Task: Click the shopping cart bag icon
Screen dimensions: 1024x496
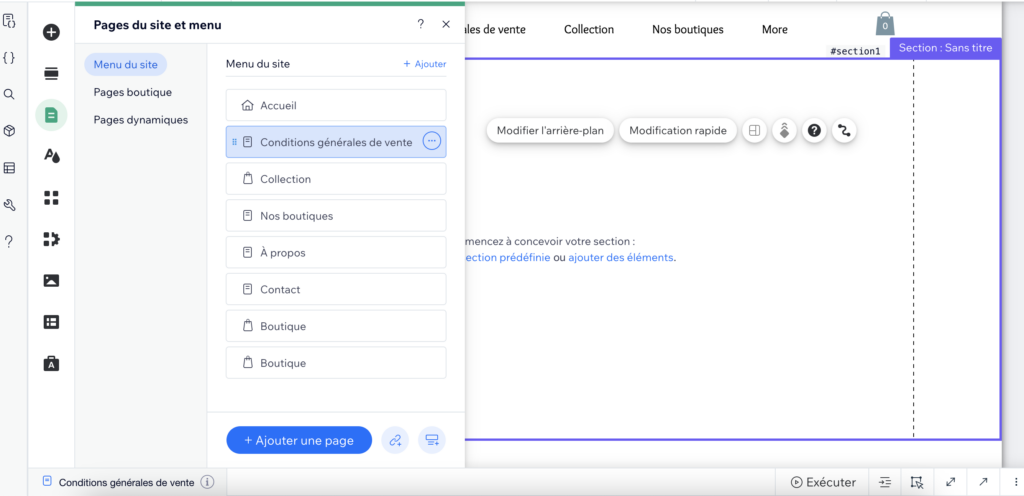Action: (x=884, y=24)
